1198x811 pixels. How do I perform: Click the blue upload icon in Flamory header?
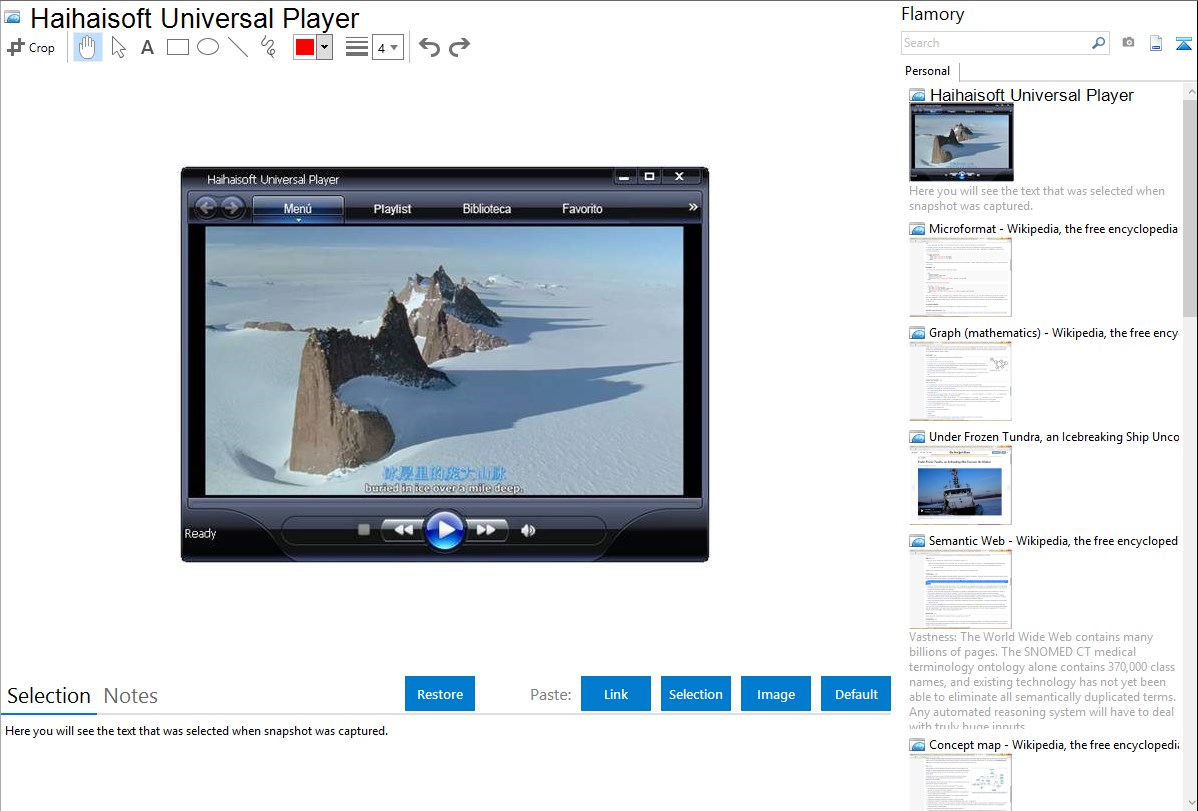[1183, 43]
